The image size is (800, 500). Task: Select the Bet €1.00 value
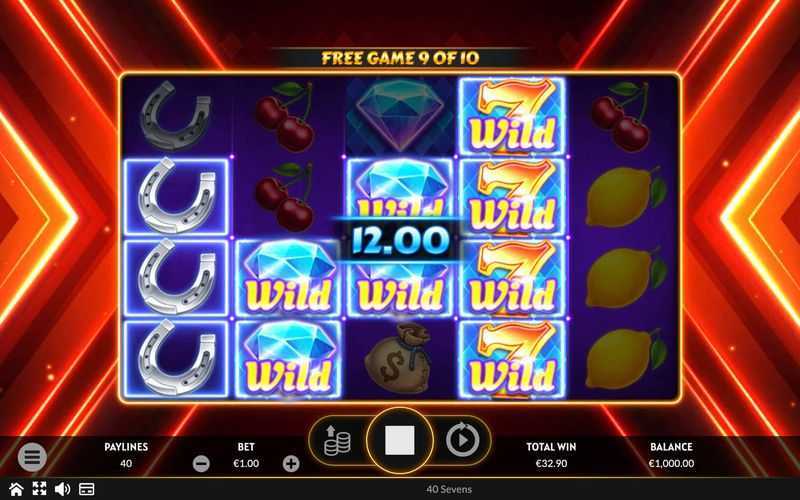click(246, 464)
